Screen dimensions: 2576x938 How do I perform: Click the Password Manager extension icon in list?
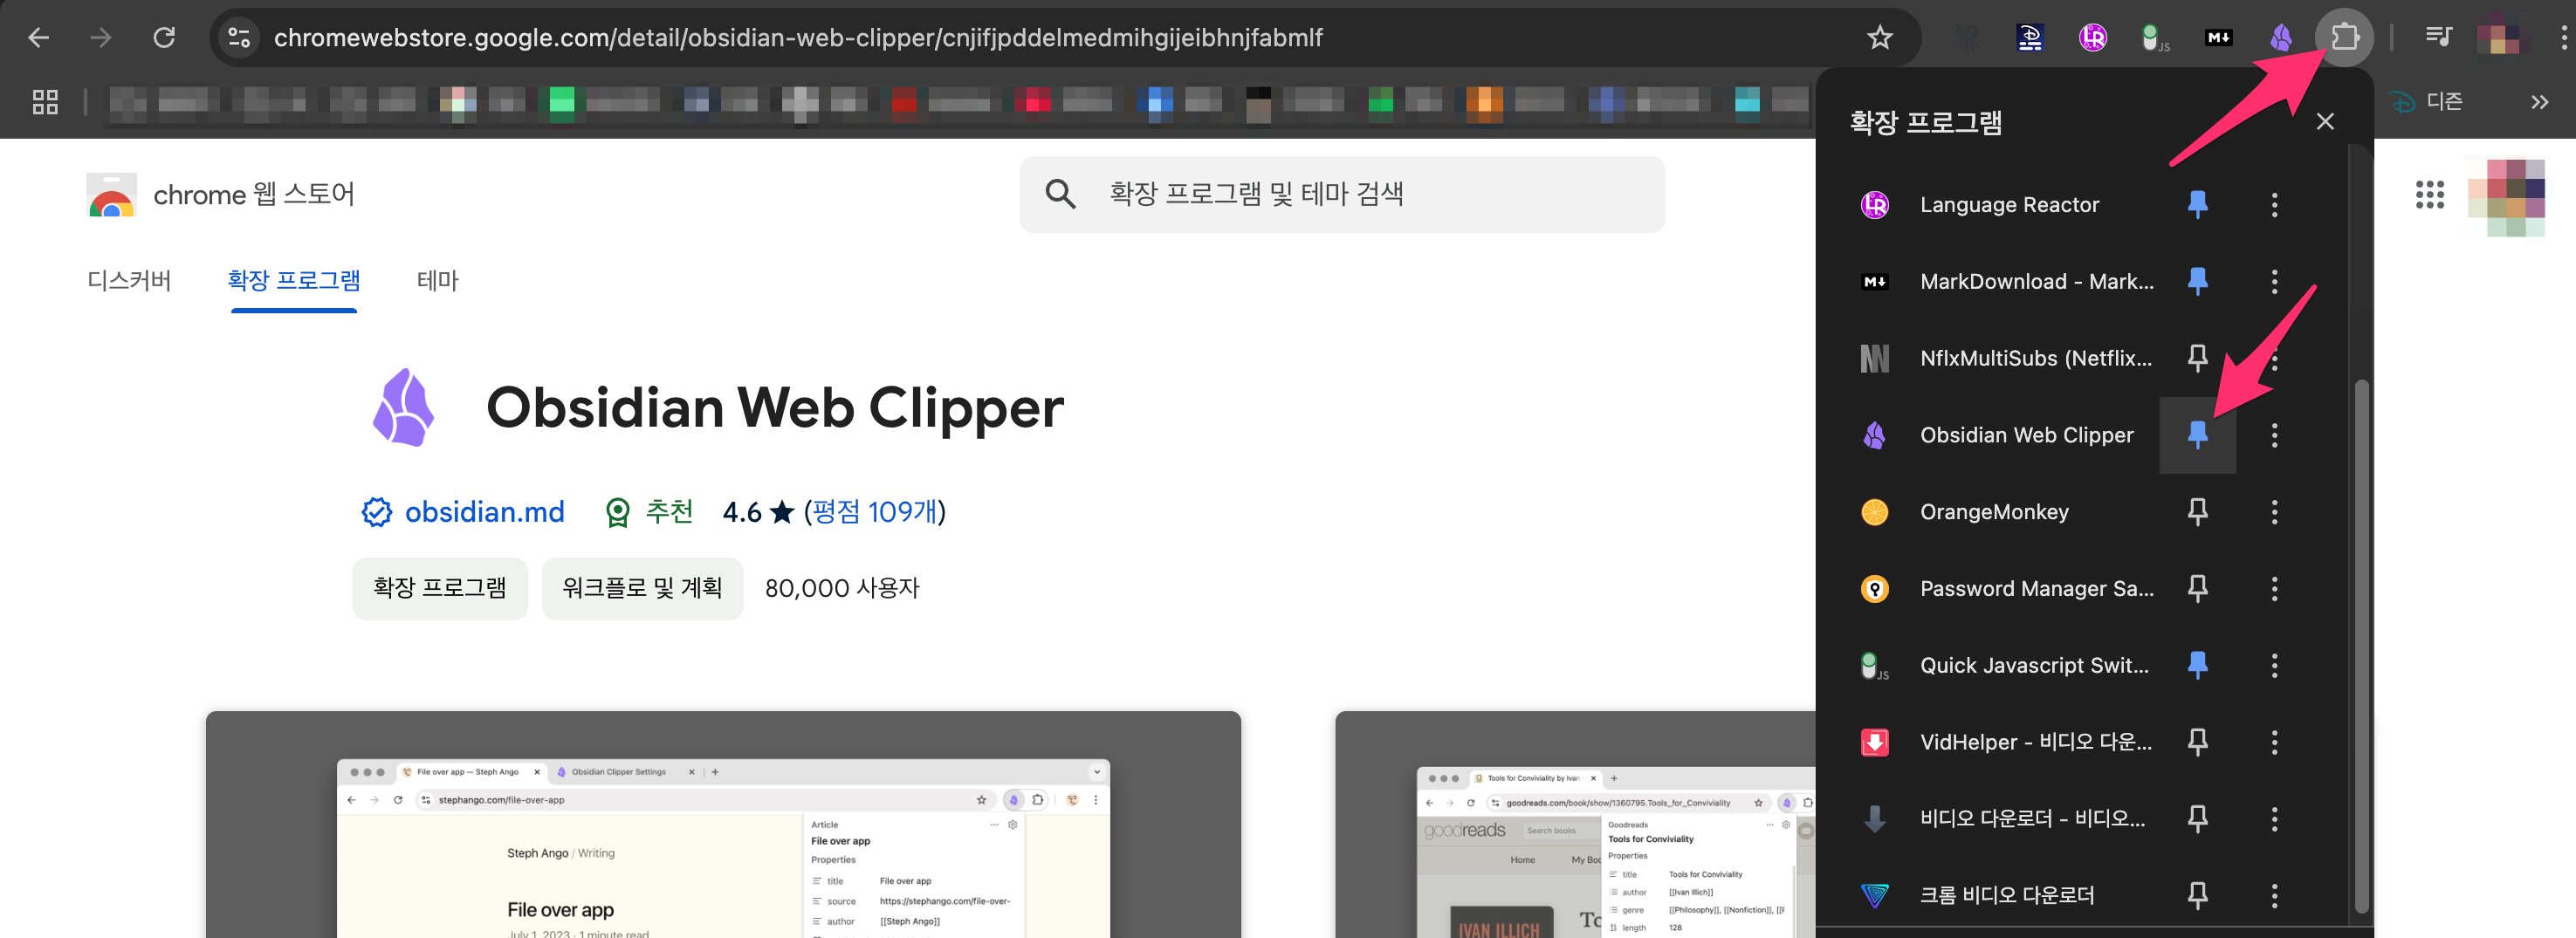pyautogui.click(x=1874, y=588)
